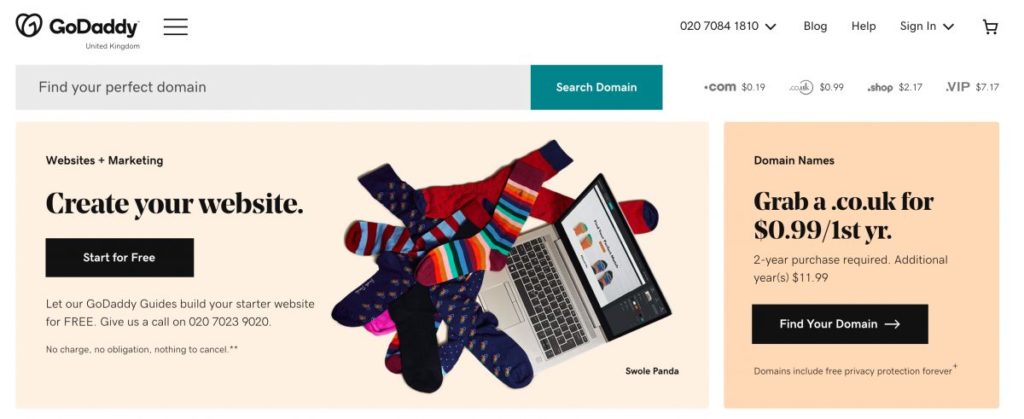Select the .com domain price icon
1024x419 pixels.
point(734,87)
